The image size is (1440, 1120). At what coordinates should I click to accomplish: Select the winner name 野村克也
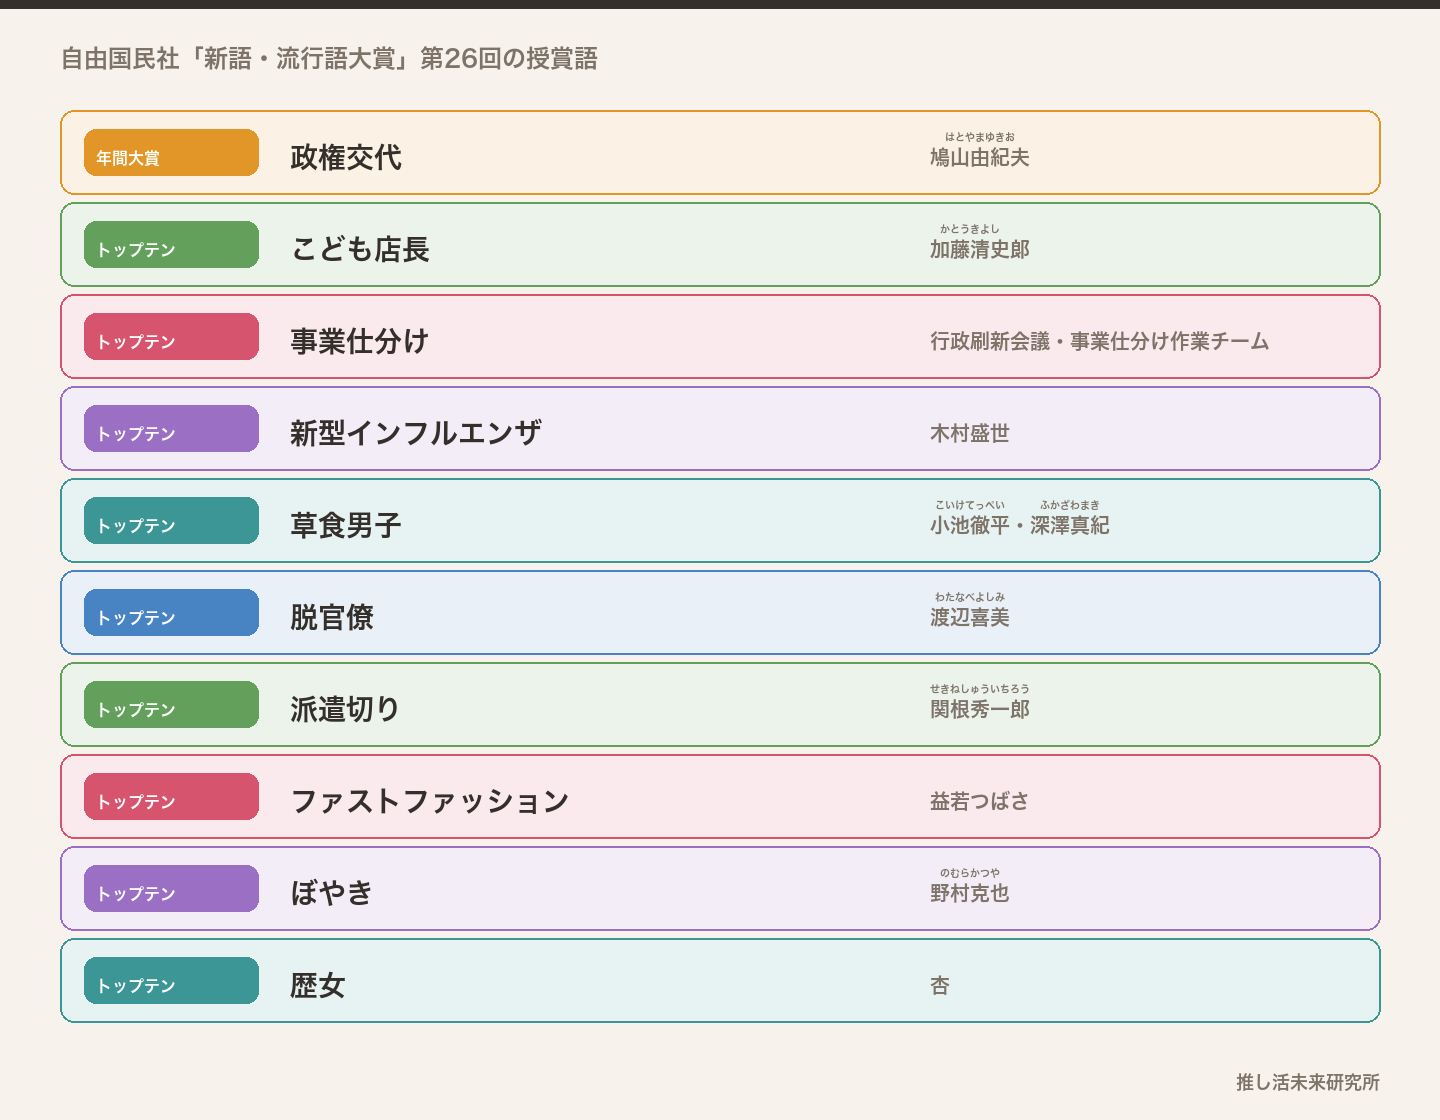(x=970, y=893)
